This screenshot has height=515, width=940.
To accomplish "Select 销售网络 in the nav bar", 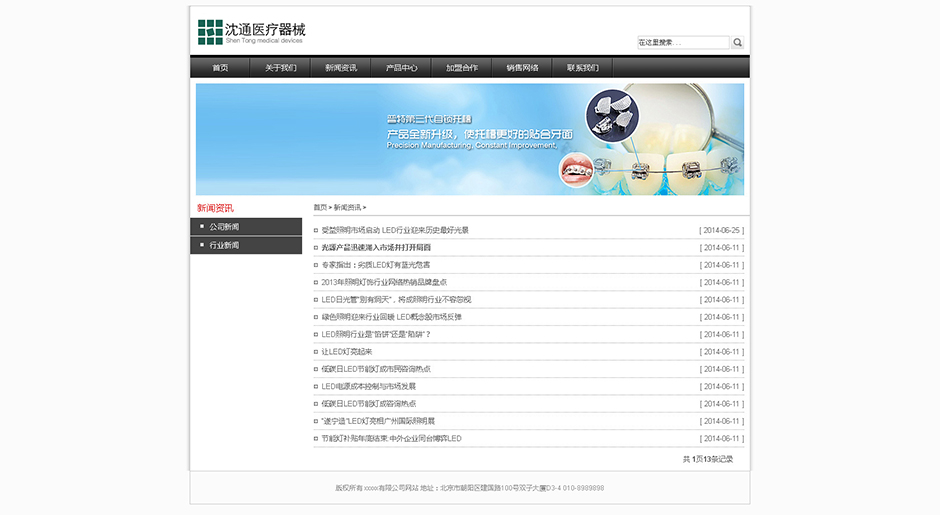I will tap(522, 68).
